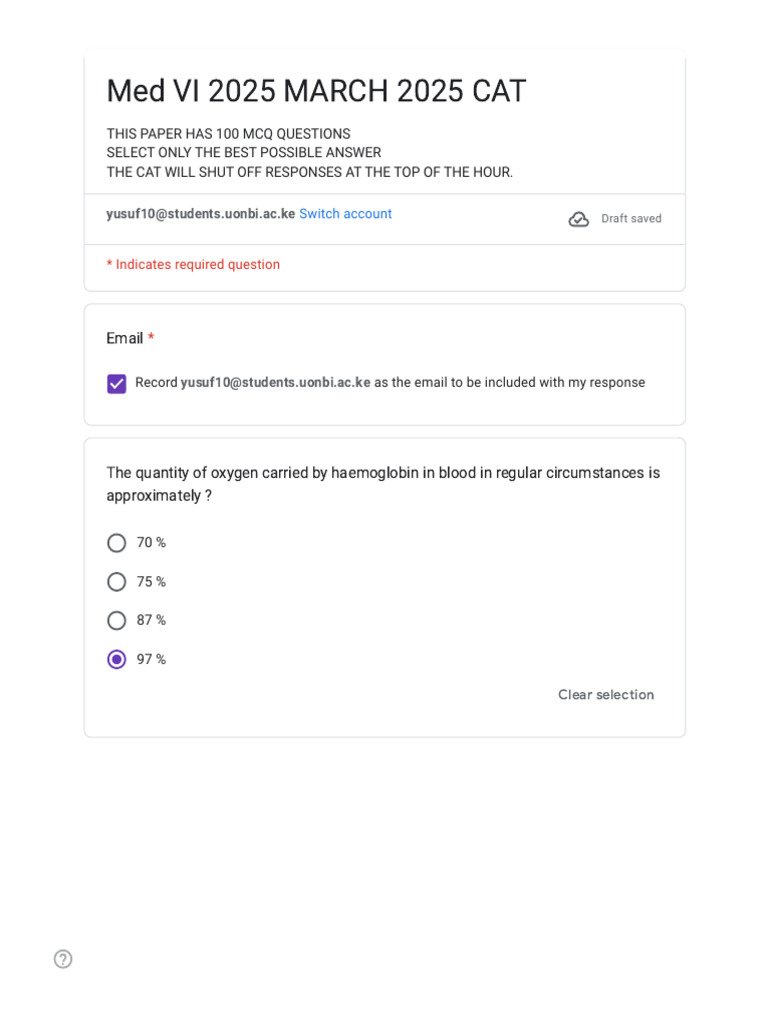Select the 70 % radio option

click(x=117, y=543)
